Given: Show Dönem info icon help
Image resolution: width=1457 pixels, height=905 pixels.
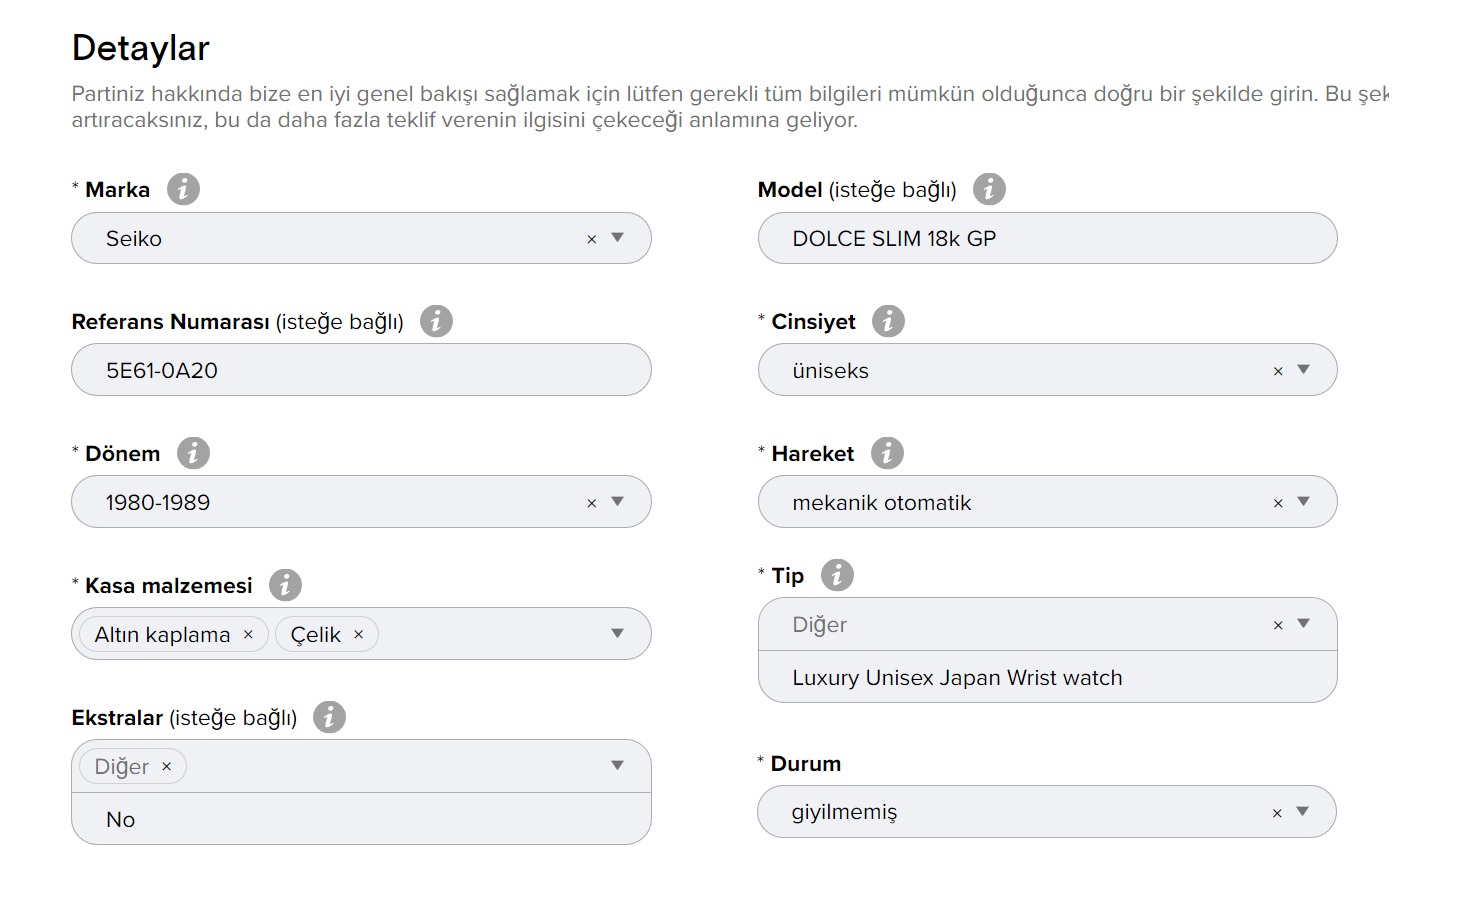Looking at the screenshot, I should pyautogui.click(x=193, y=453).
